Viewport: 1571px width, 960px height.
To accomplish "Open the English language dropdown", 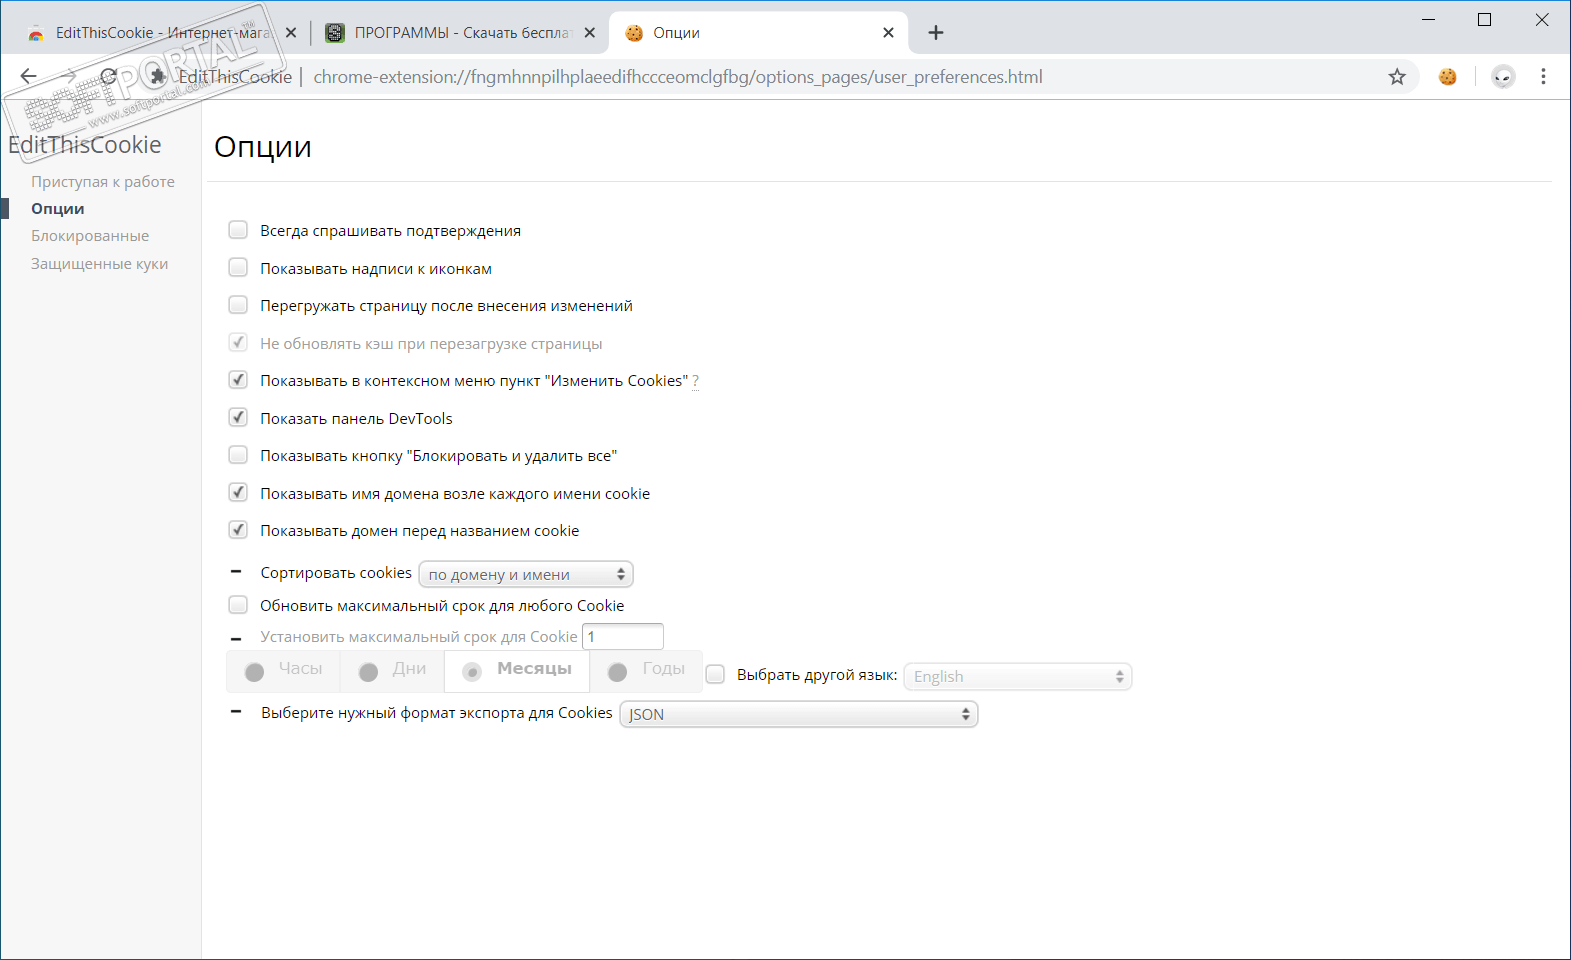I will point(1018,676).
